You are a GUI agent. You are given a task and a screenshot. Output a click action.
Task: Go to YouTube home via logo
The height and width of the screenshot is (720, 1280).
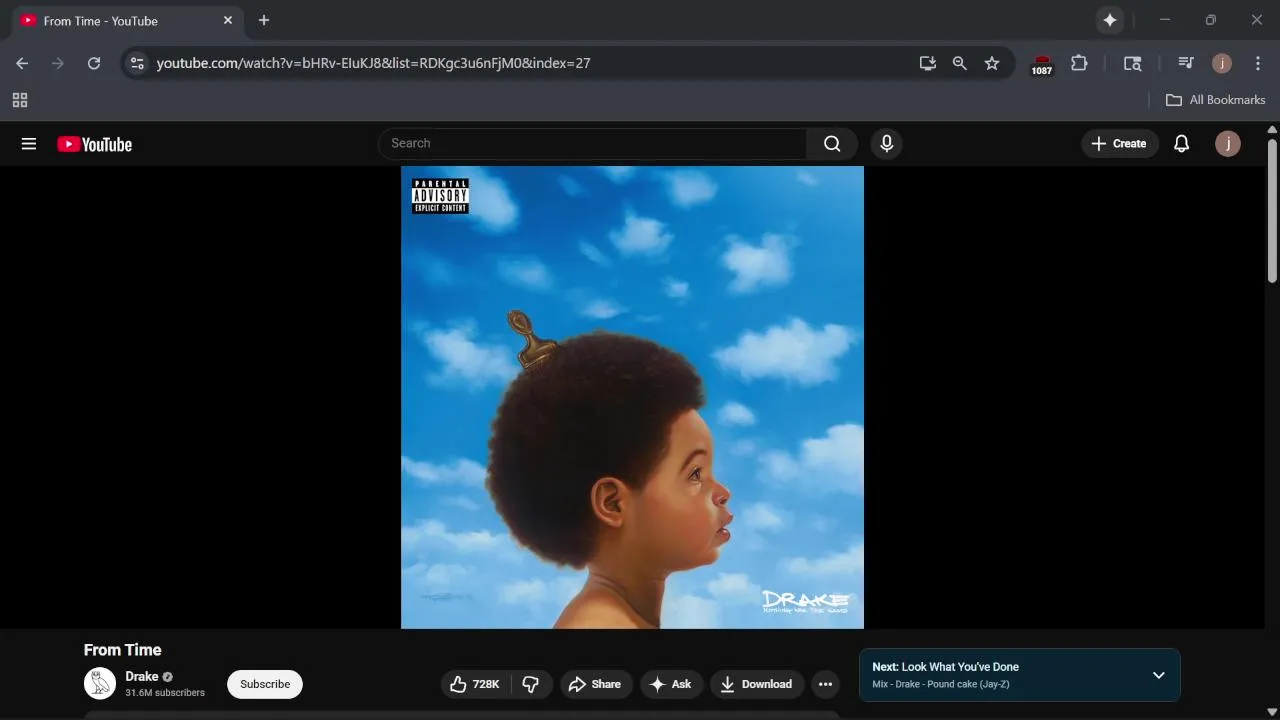[95, 144]
